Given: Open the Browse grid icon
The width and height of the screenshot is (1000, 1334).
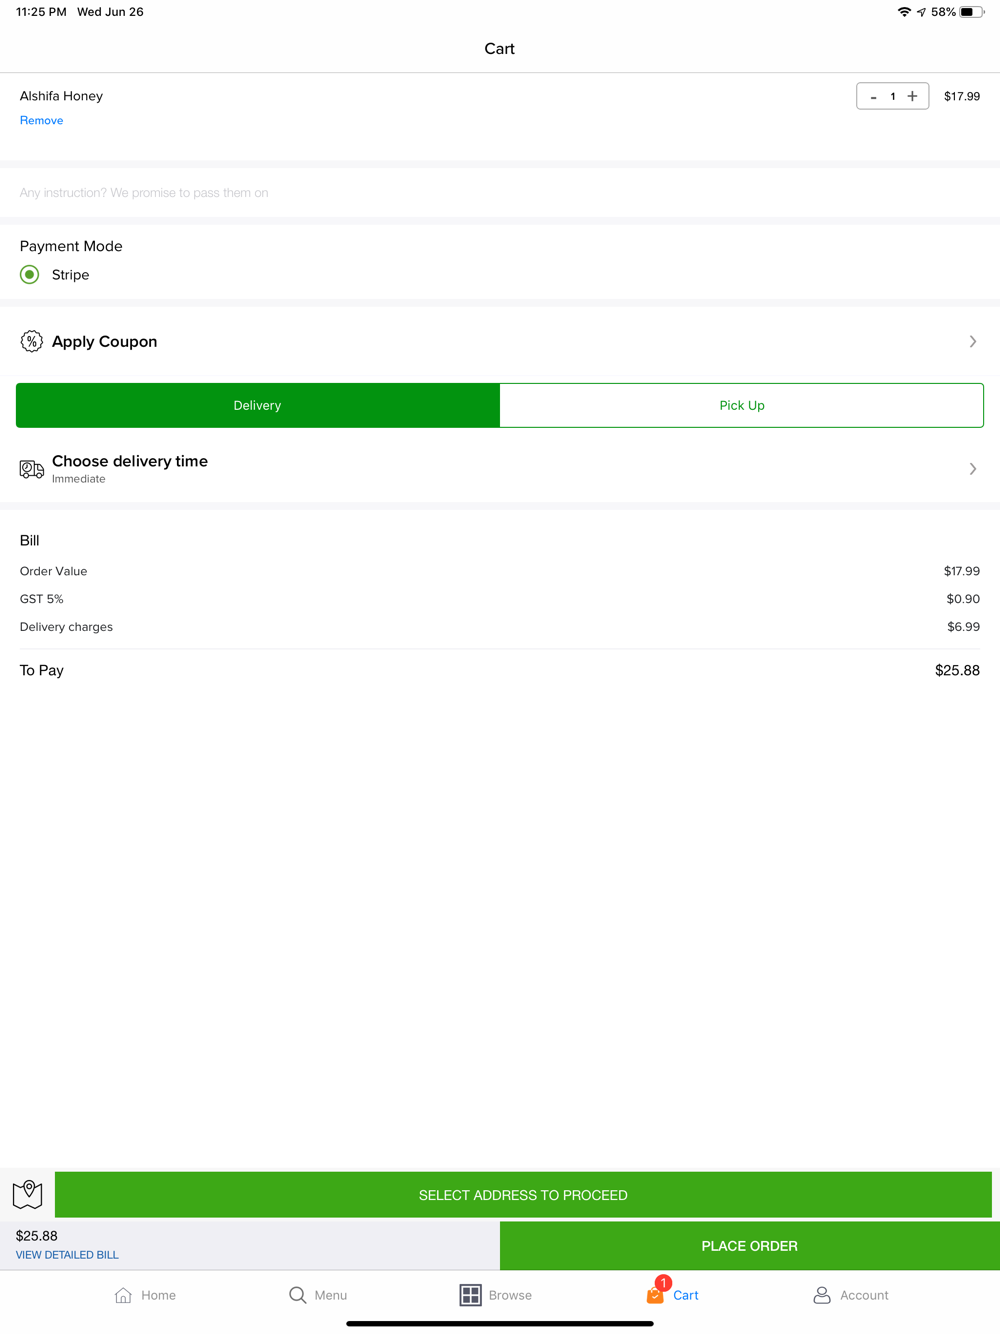Looking at the screenshot, I should (x=470, y=1295).
